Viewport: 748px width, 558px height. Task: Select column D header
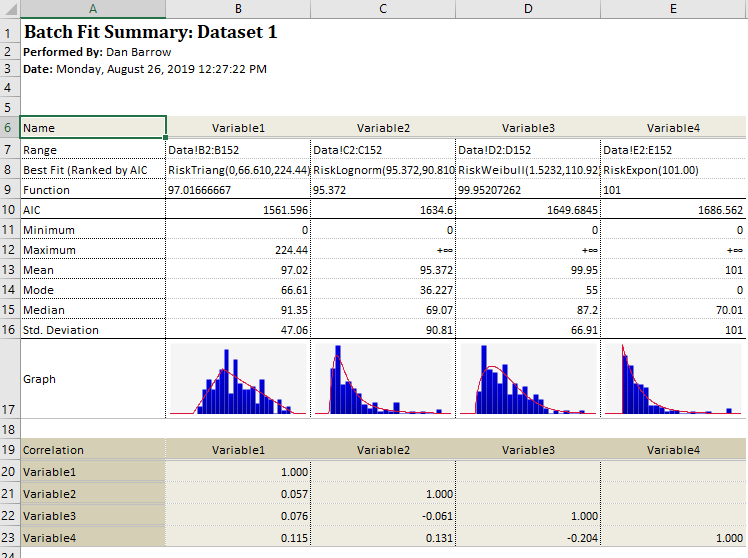(x=527, y=8)
